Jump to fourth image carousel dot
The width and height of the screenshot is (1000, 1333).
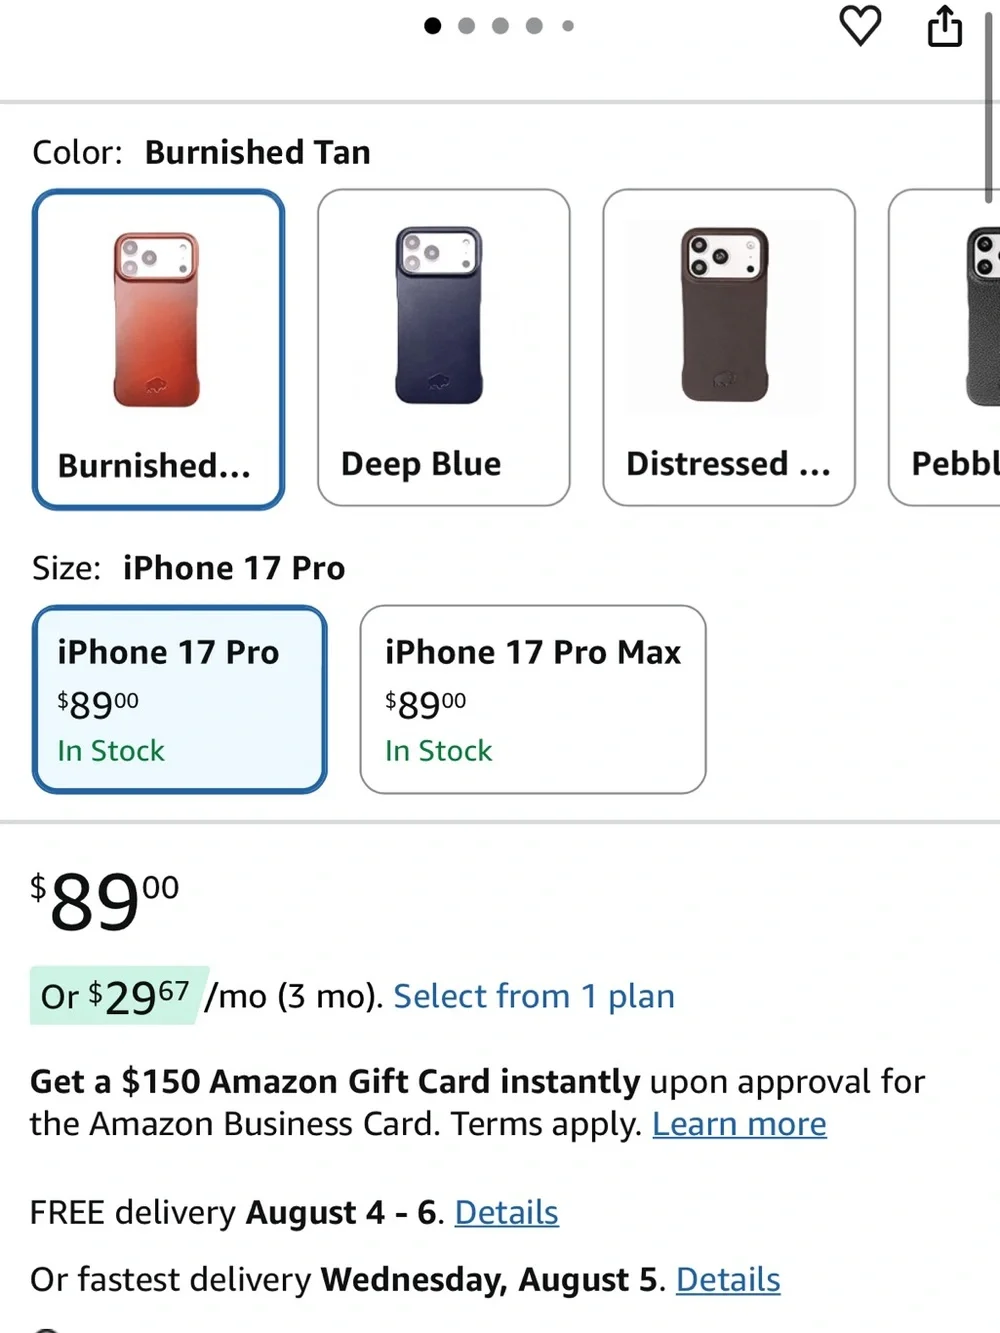(534, 26)
